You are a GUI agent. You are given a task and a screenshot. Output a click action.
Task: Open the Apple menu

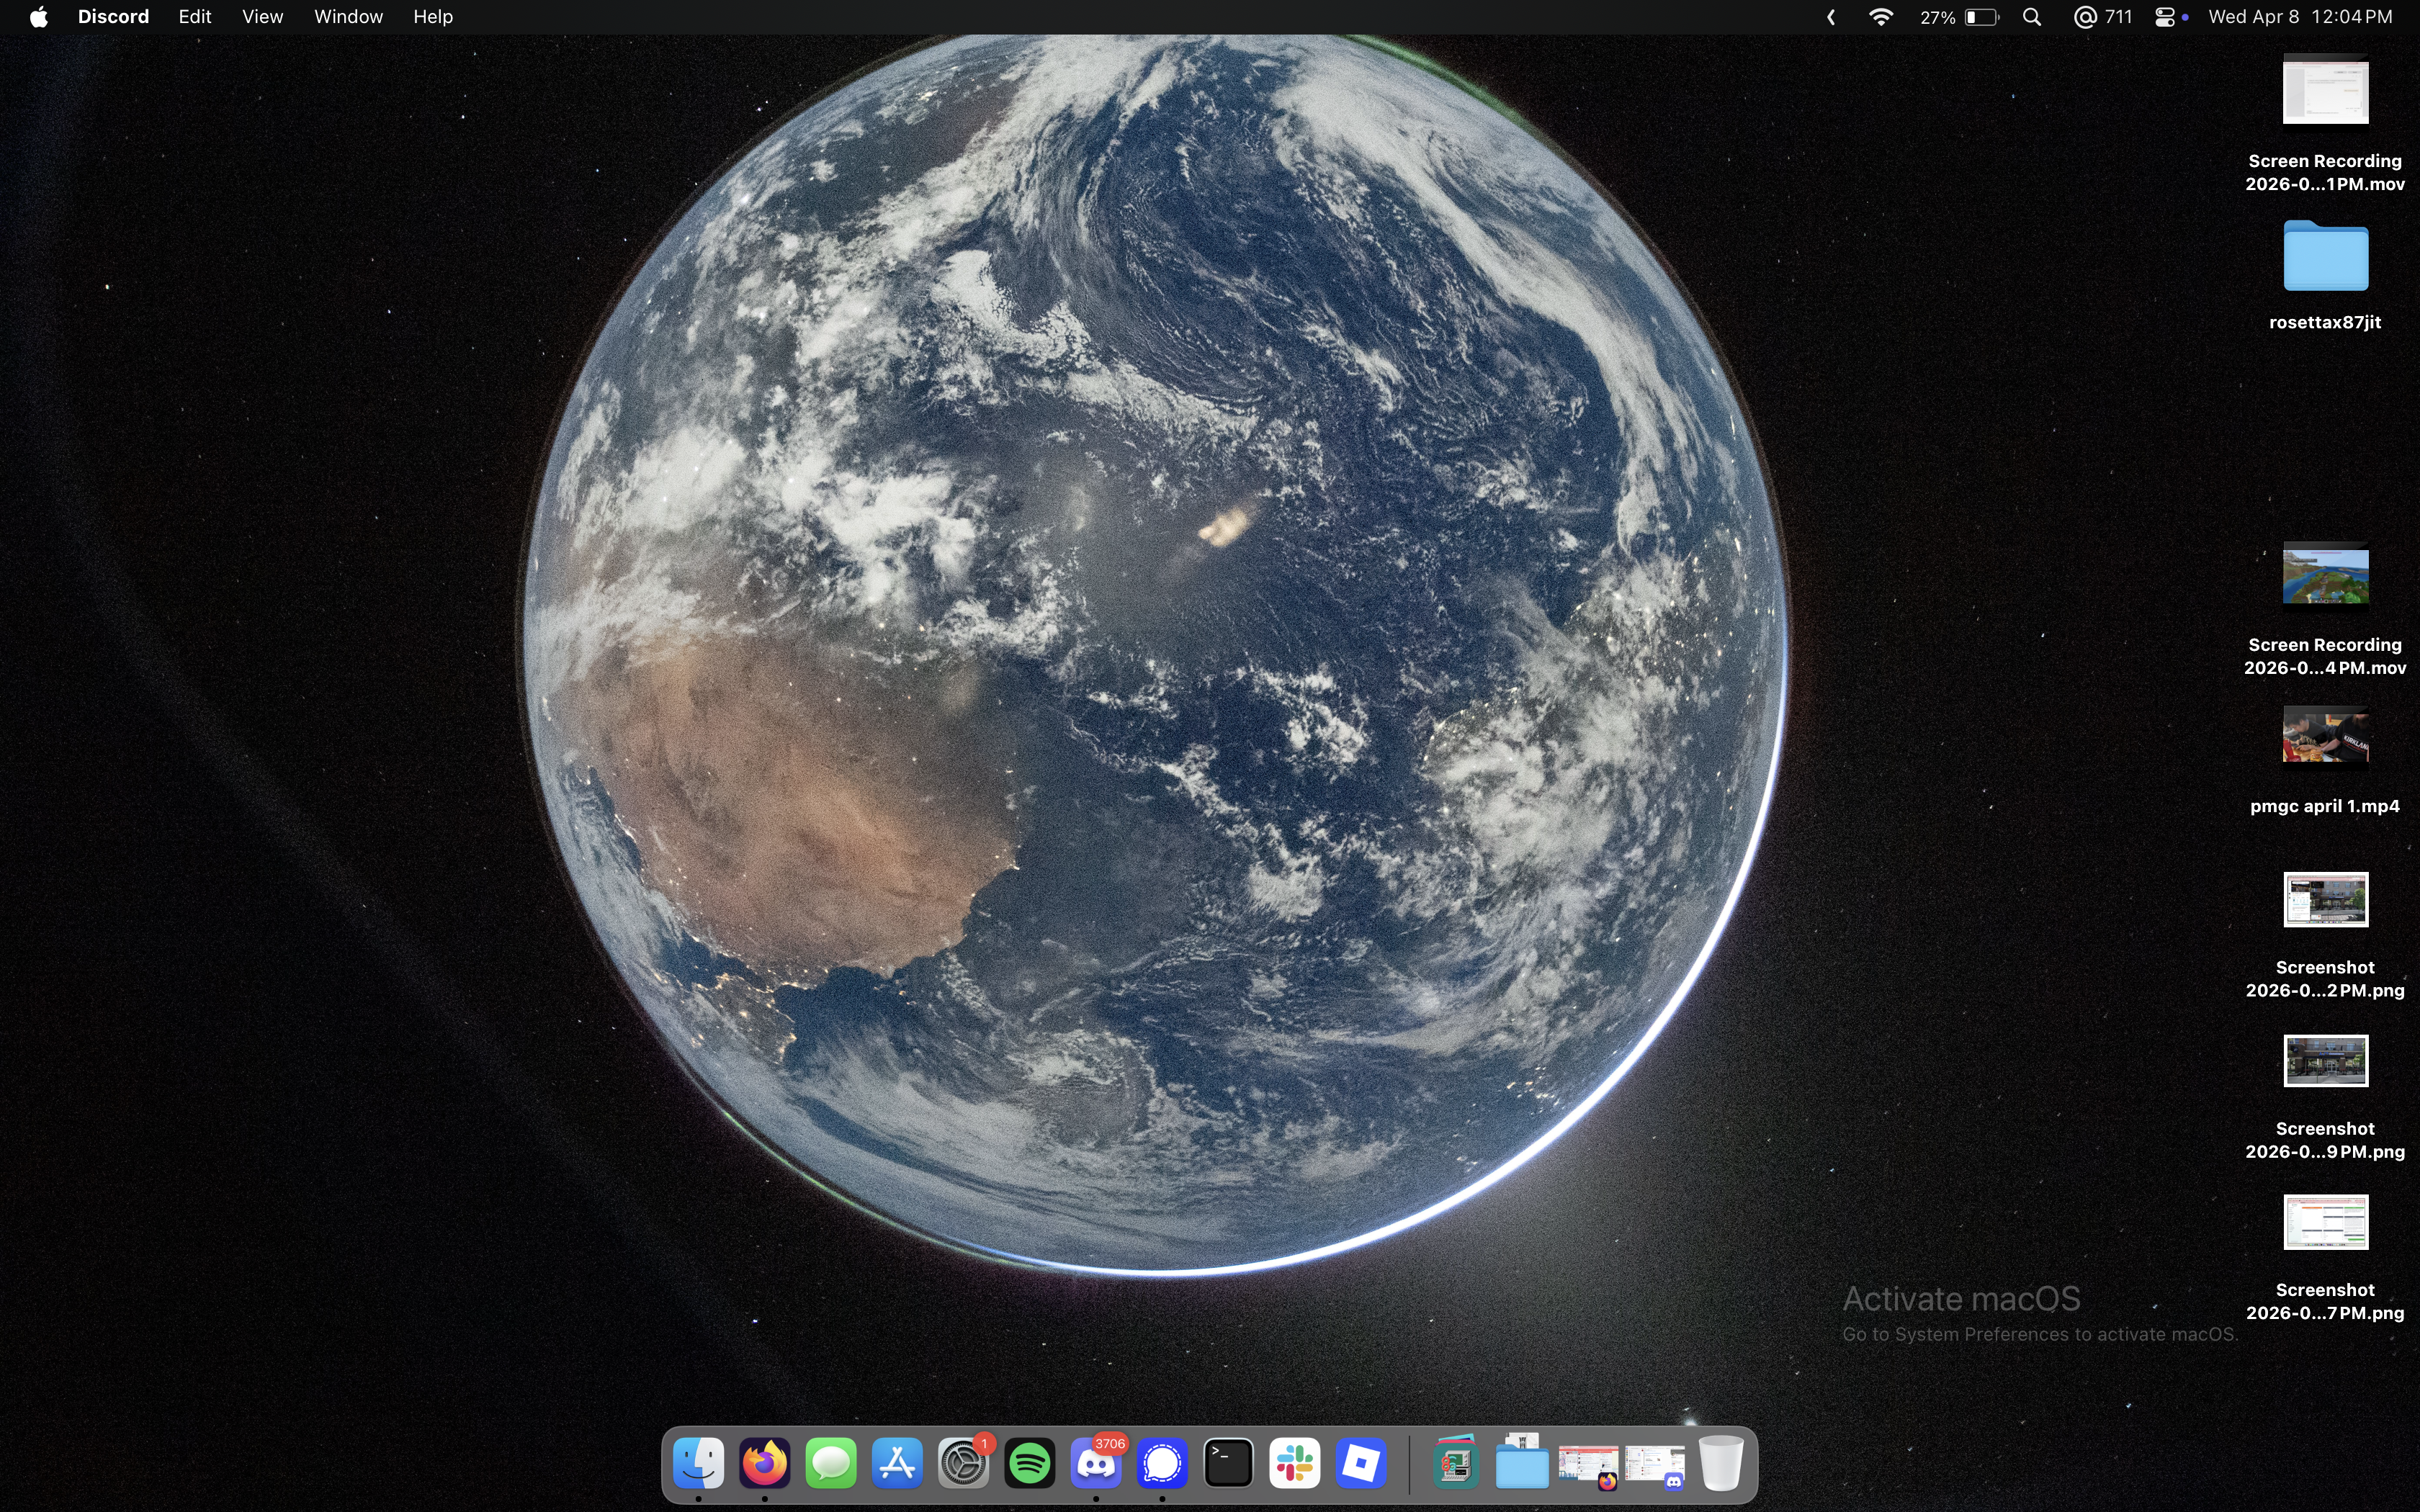click(38, 17)
